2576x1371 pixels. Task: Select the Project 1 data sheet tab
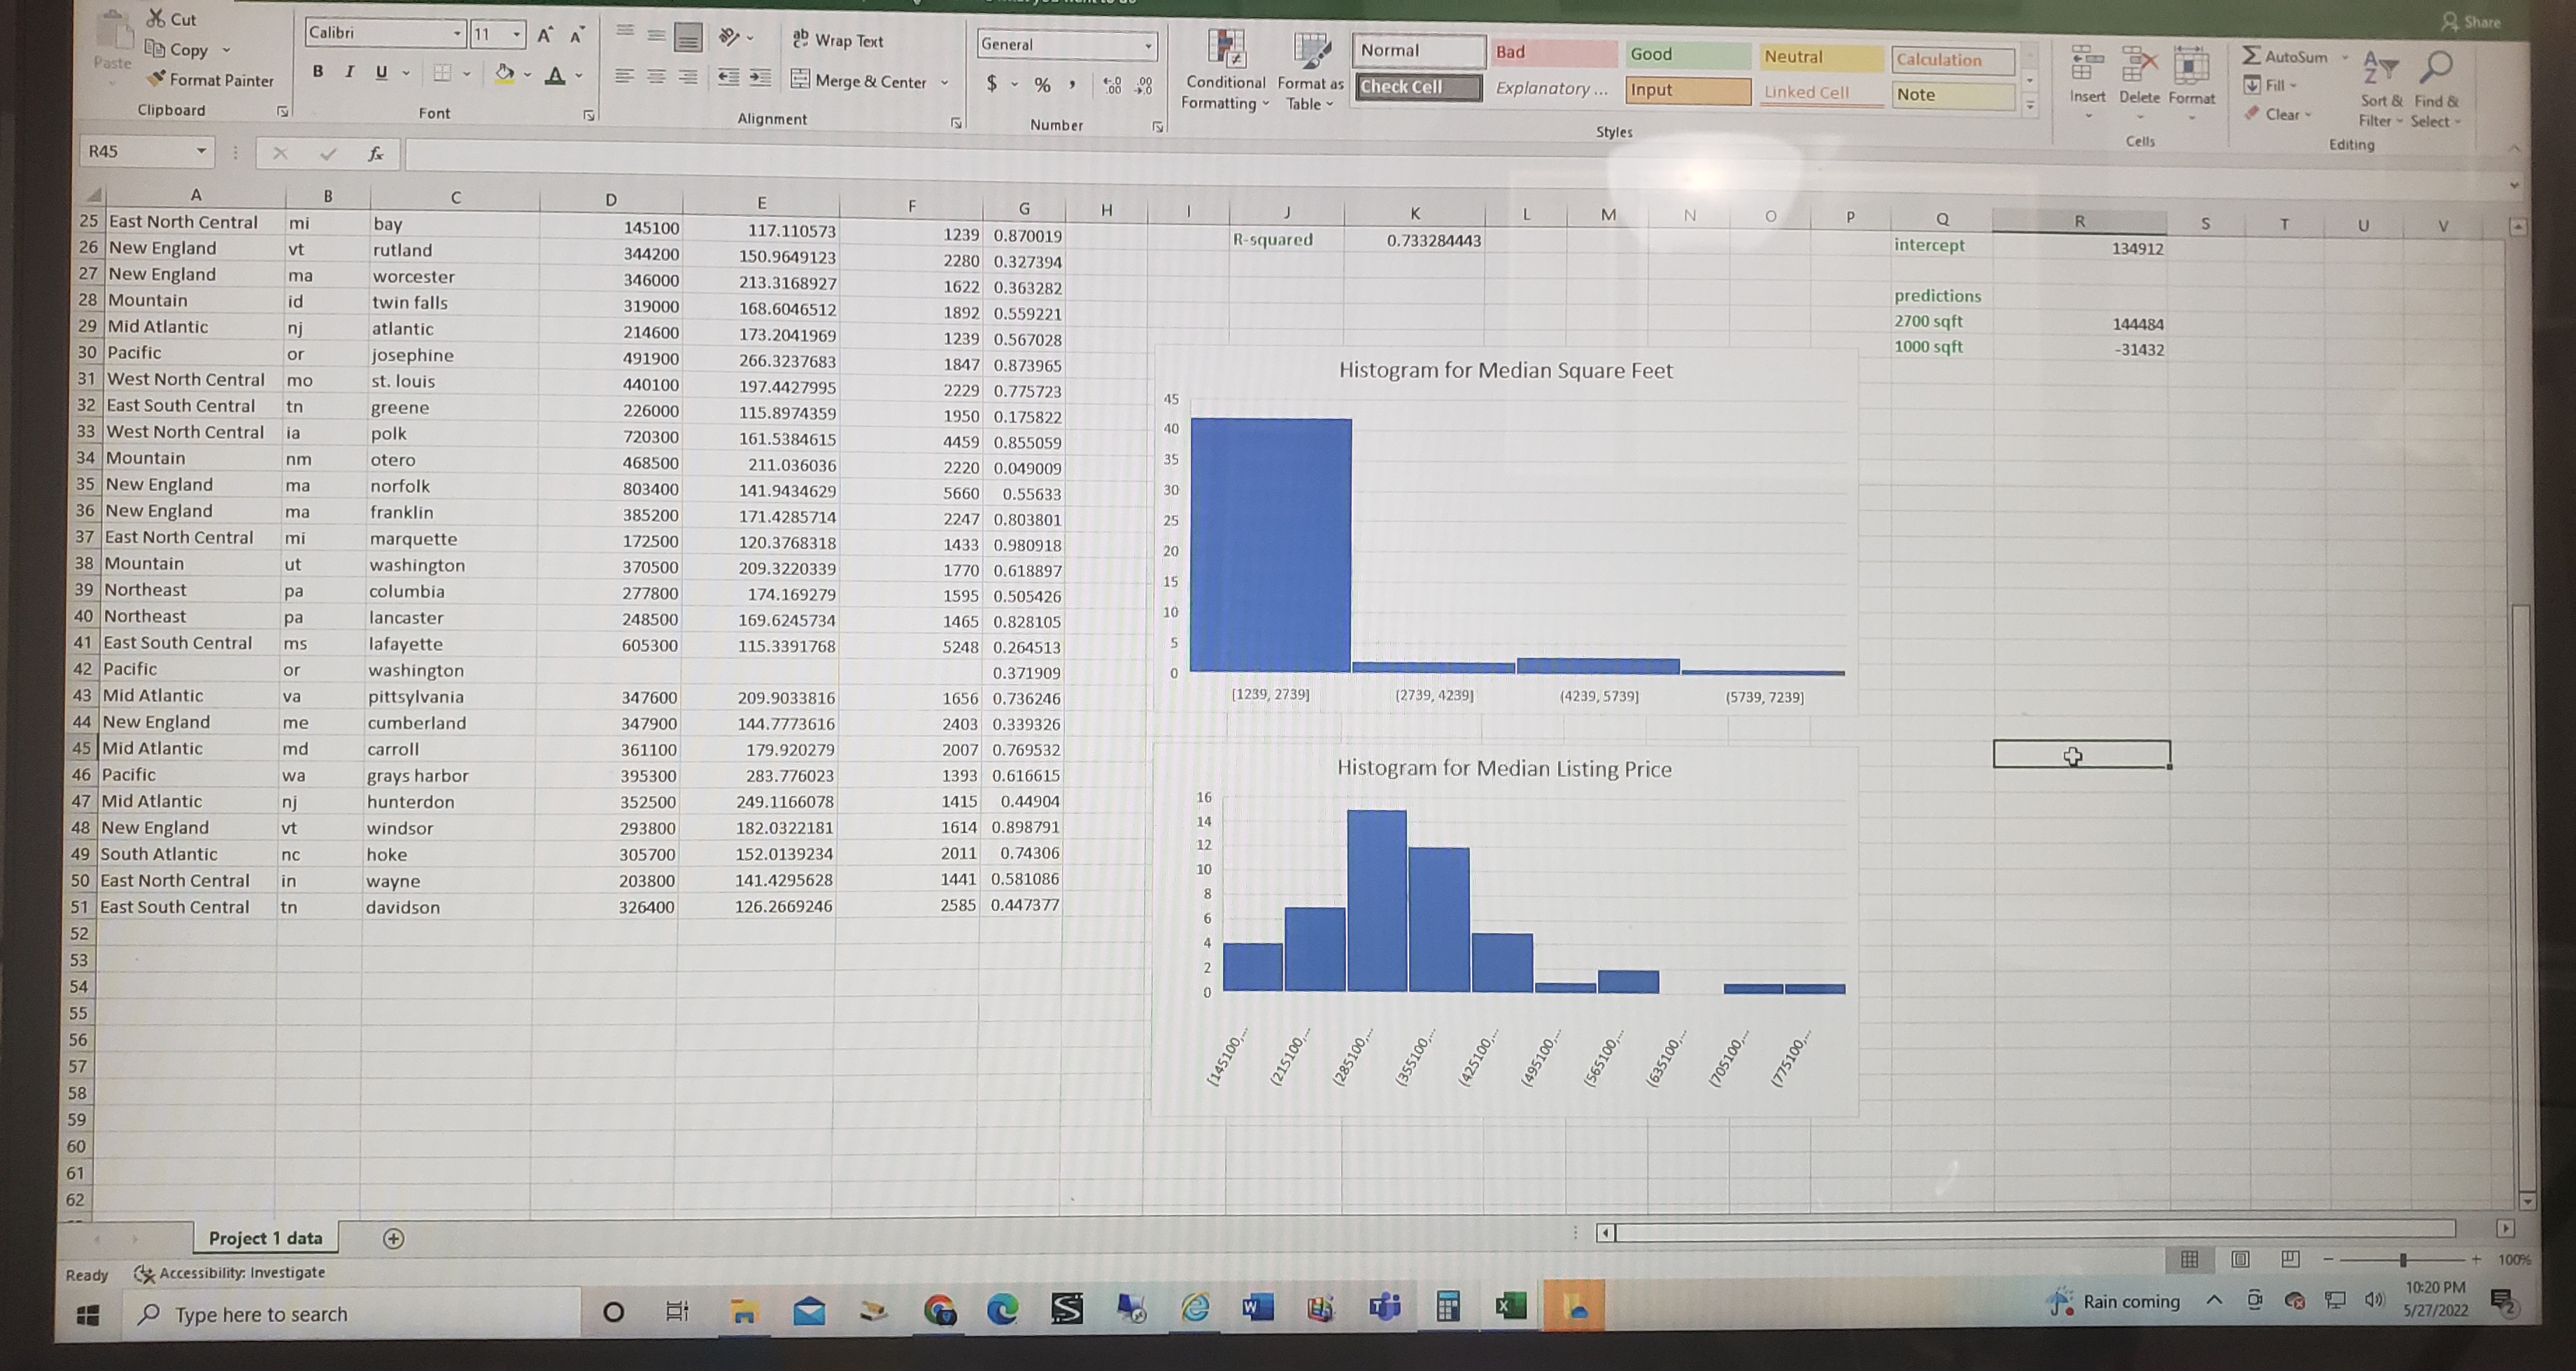pos(265,1238)
